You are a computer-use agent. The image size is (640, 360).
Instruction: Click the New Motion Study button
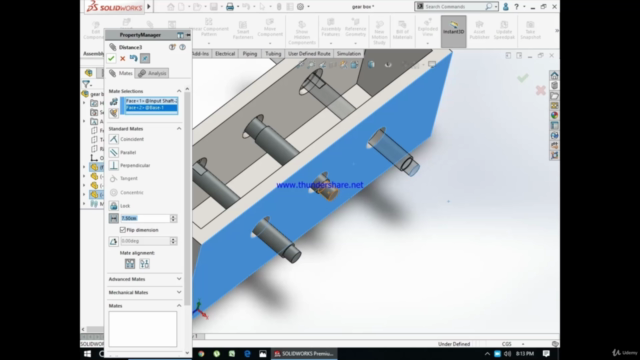click(379, 33)
